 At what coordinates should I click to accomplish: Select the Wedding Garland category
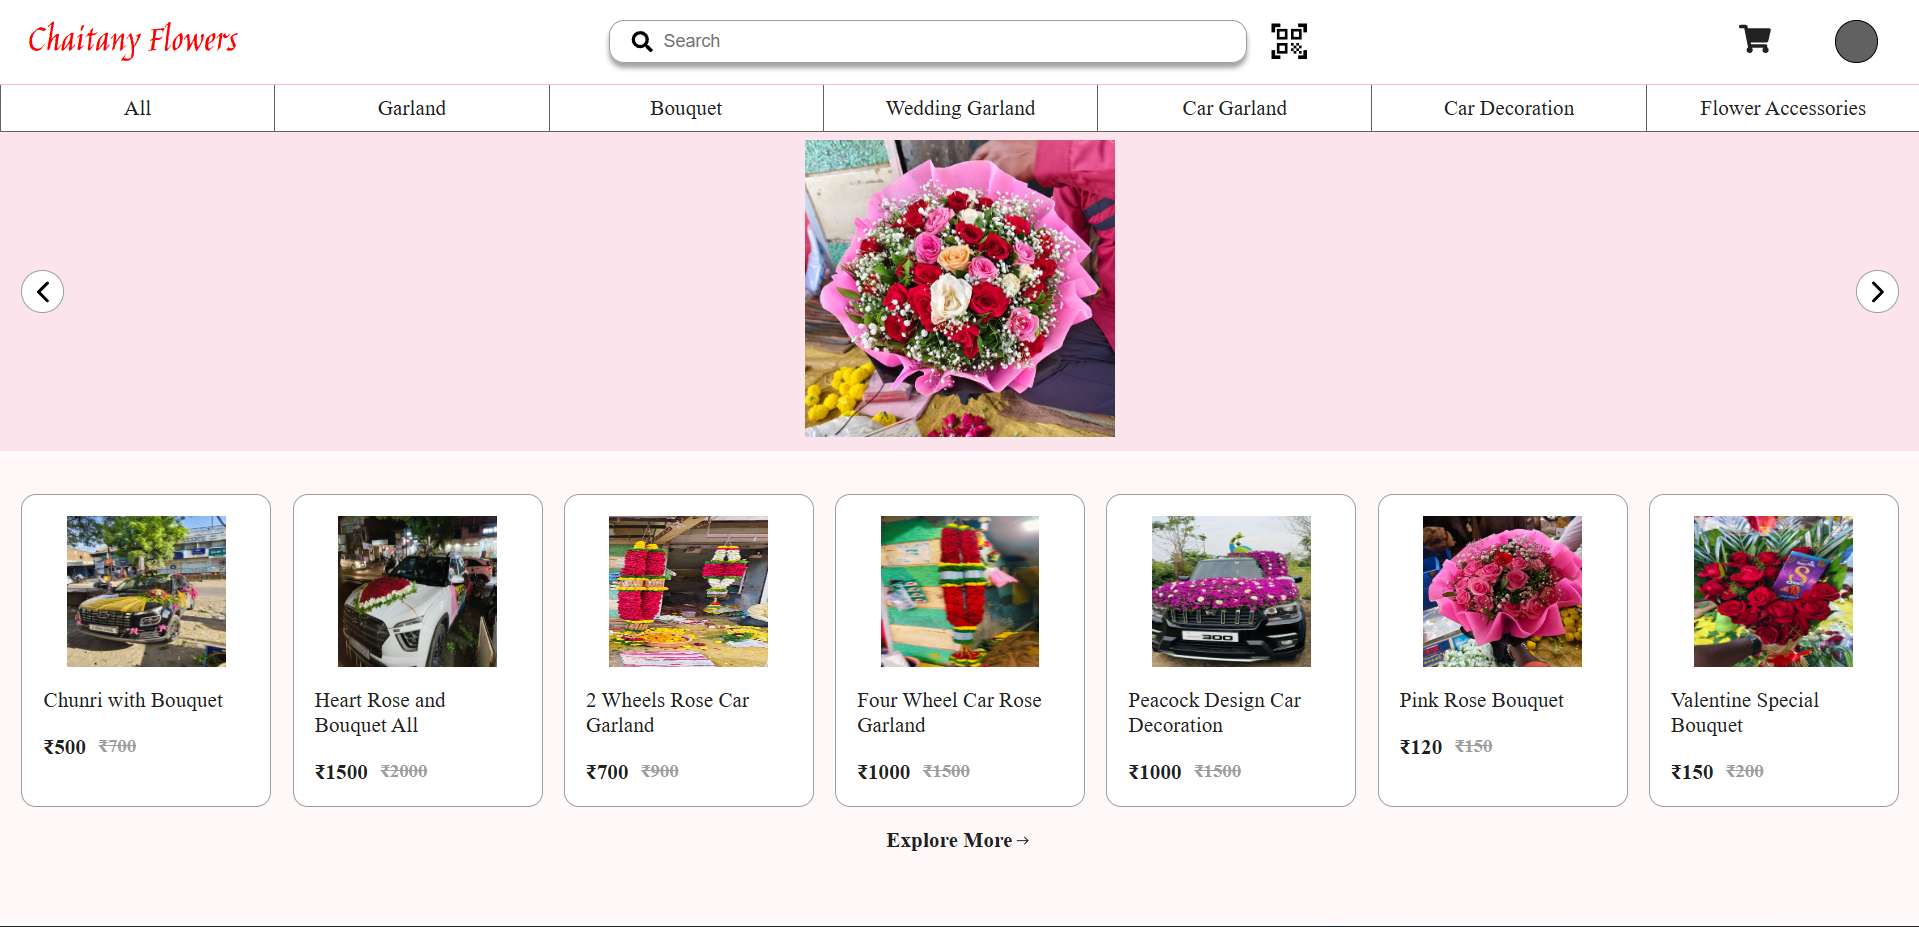(x=960, y=108)
